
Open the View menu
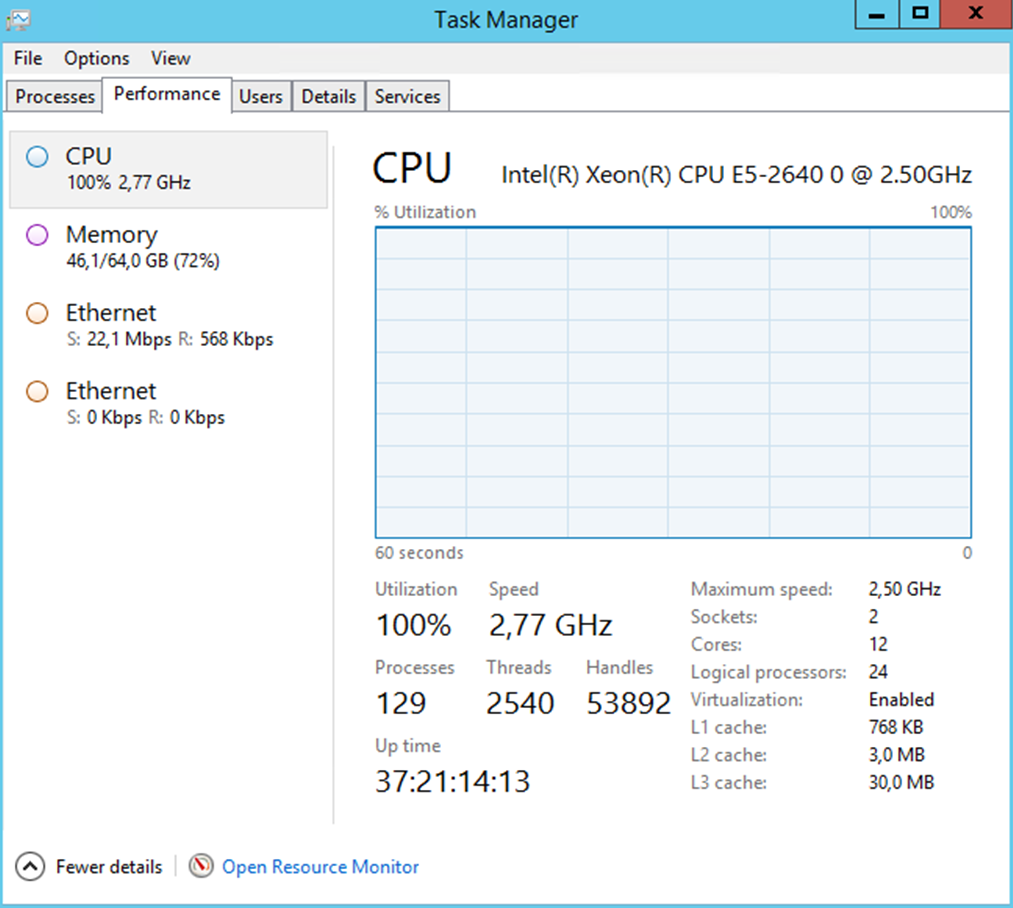click(170, 58)
